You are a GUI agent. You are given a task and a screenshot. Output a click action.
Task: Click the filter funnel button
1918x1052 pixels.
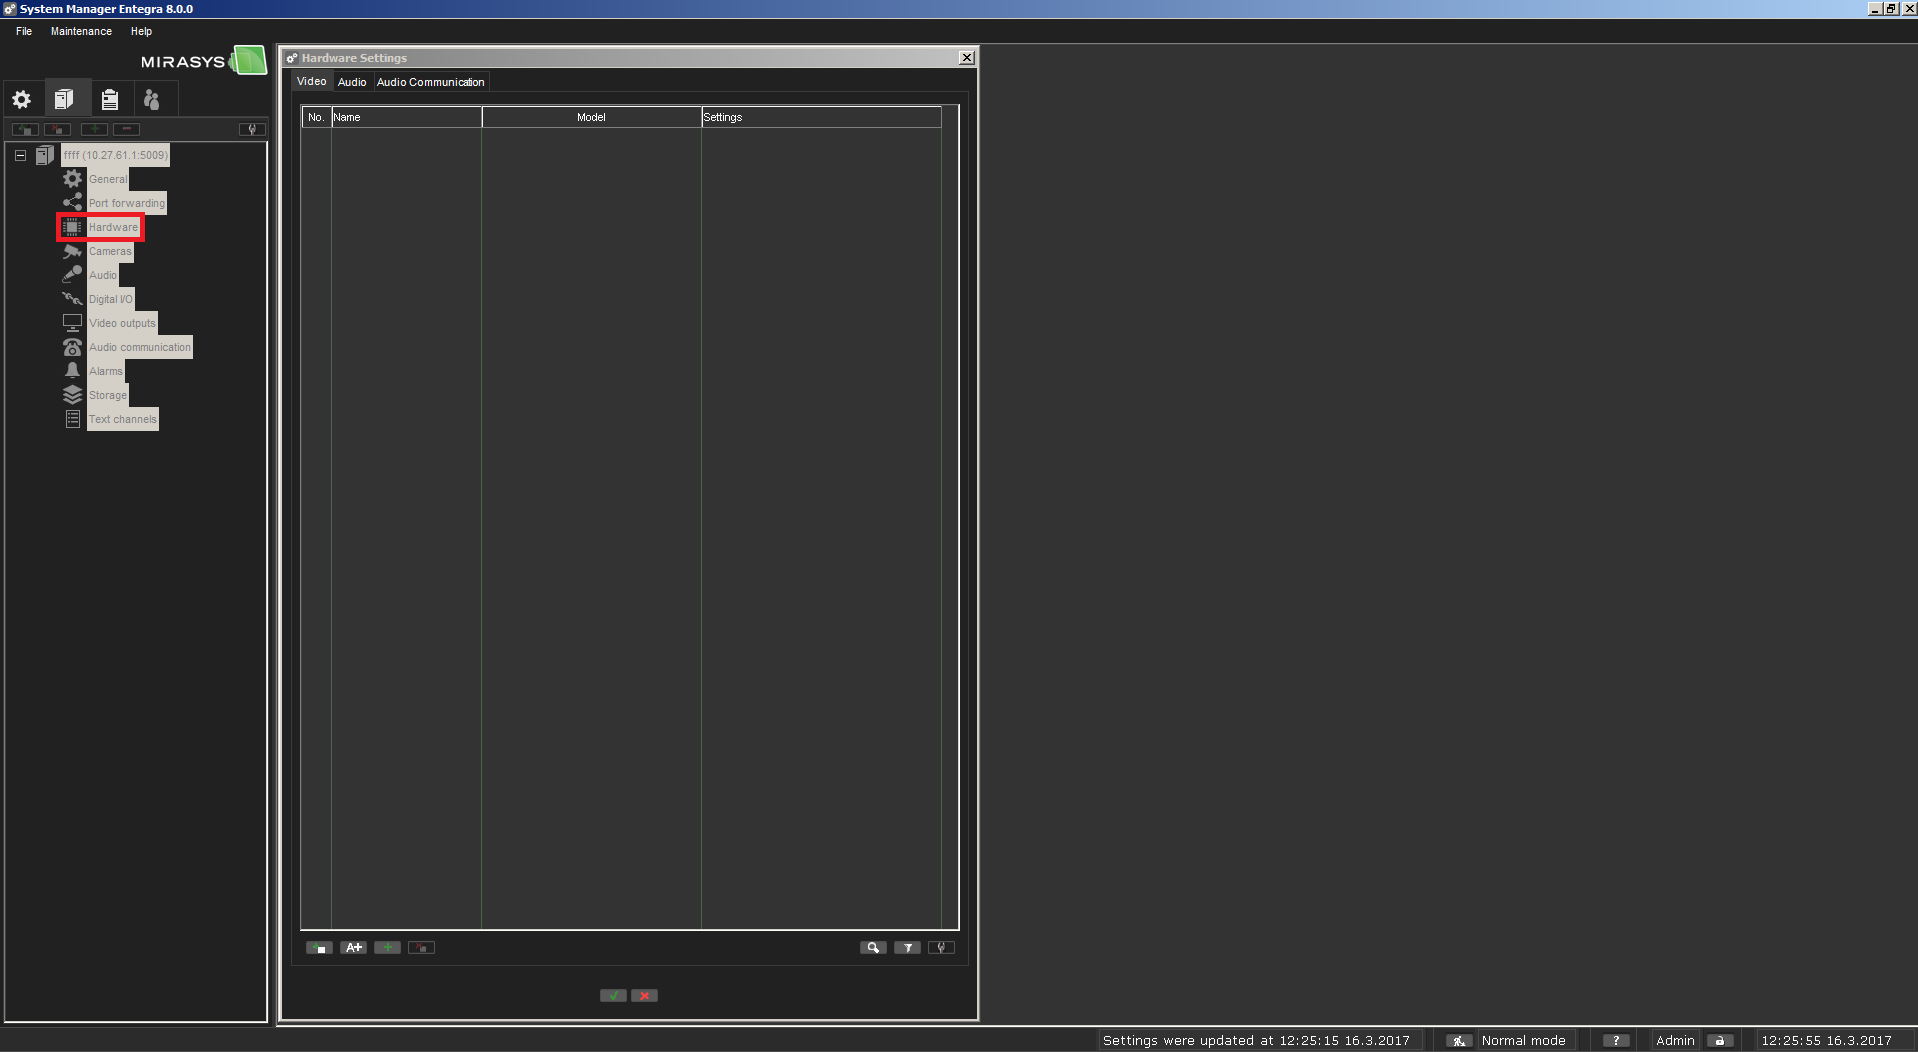907,948
